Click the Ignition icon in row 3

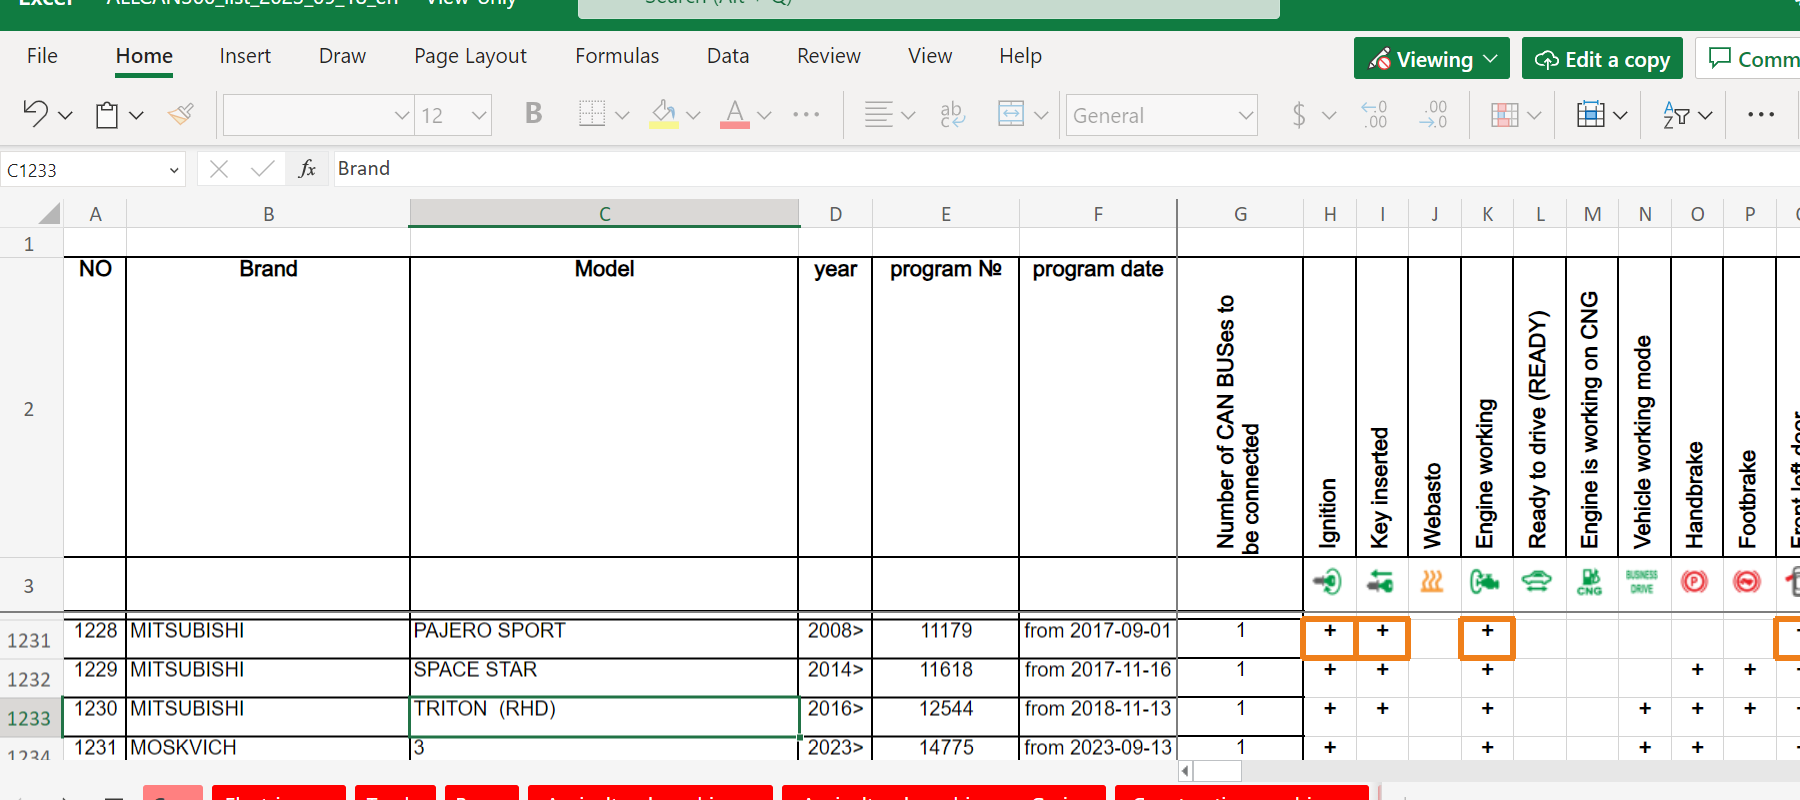click(1328, 581)
